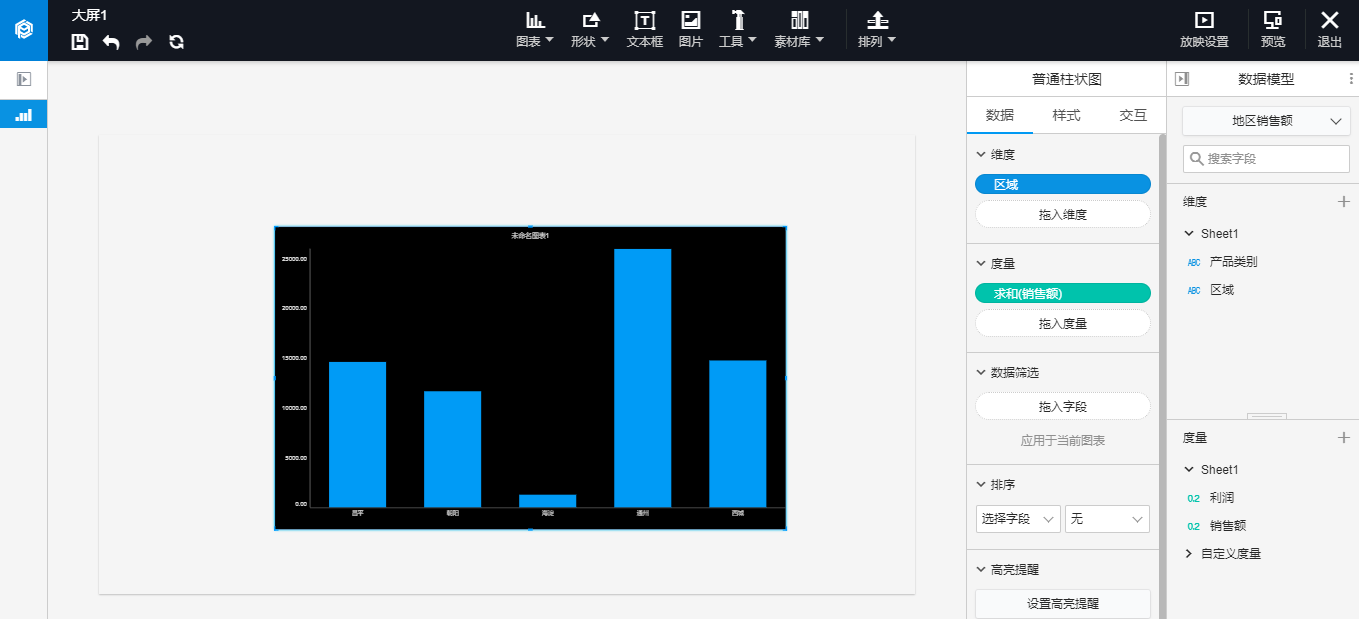Viewport: 1359px width, 619px height.
Task: Click the 退出 exit button
Action: pyautogui.click(x=1329, y=29)
